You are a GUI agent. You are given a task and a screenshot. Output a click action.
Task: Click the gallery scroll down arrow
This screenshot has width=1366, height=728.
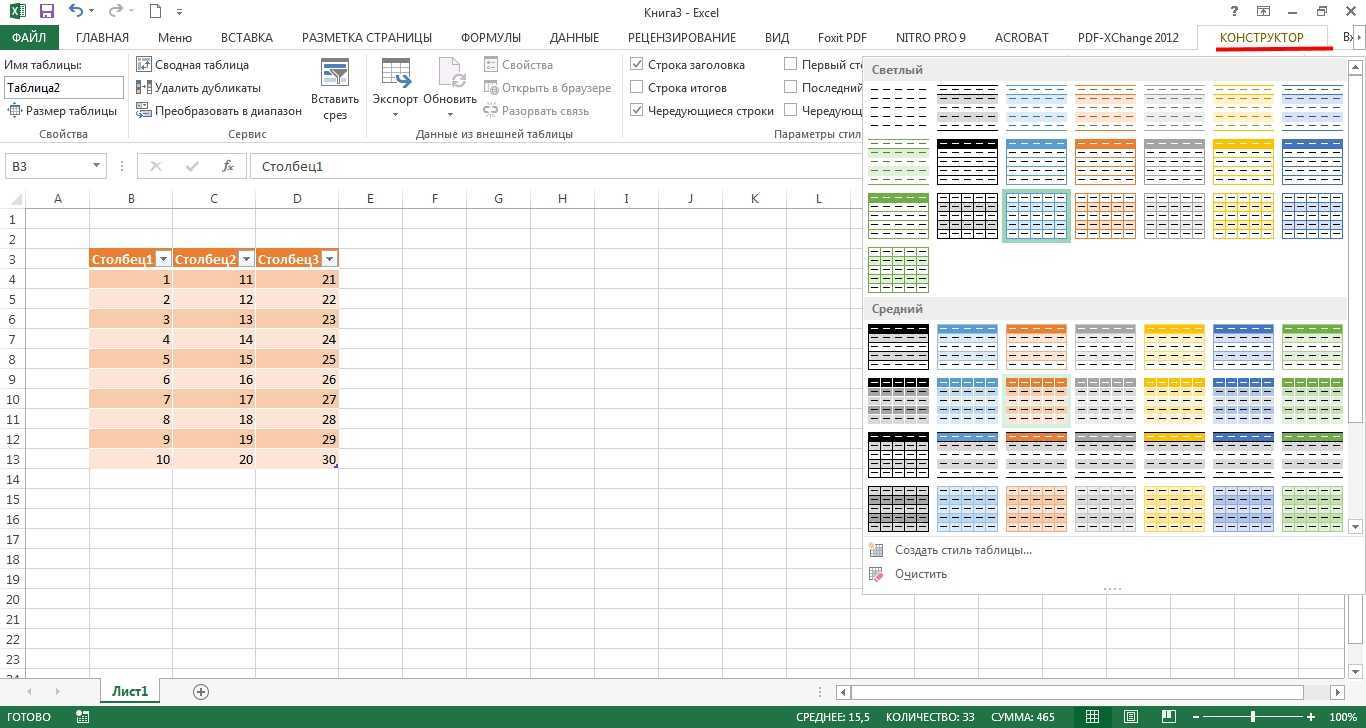tap(1356, 526)
